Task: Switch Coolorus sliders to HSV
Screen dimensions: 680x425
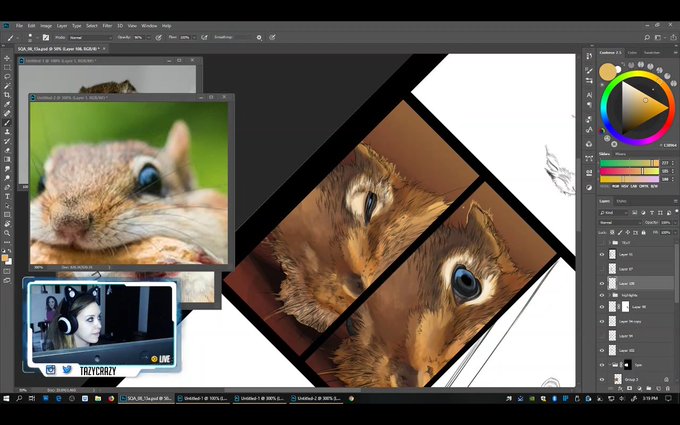Action: [625, 186]
